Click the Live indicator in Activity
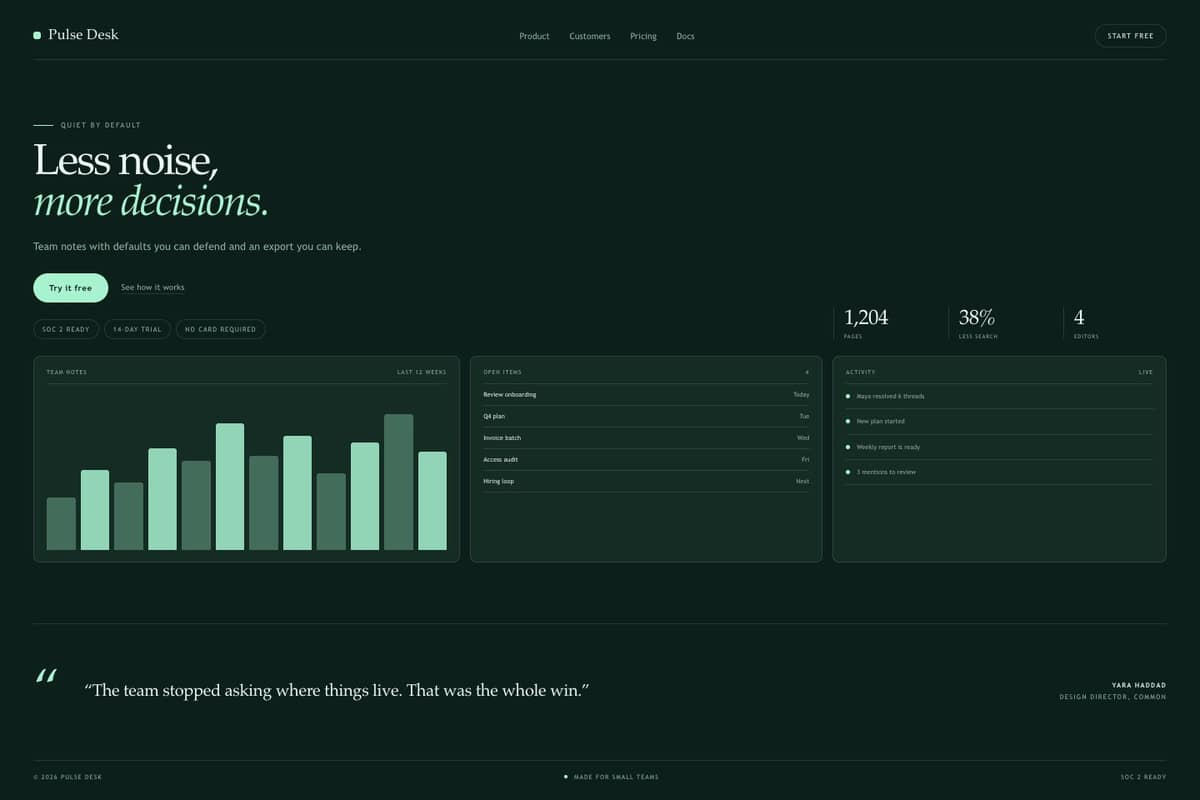This screenshot has height=800, width=1200. (x=1146, y=372)
